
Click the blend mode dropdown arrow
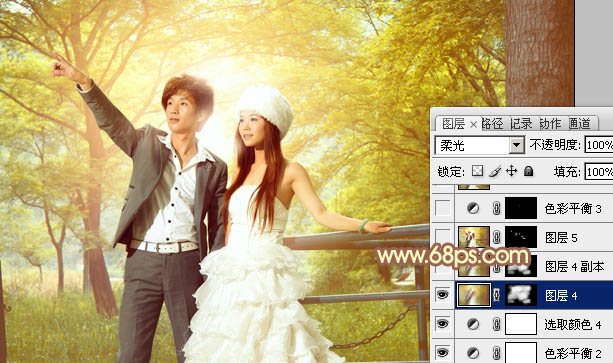(x=517, y=145)
